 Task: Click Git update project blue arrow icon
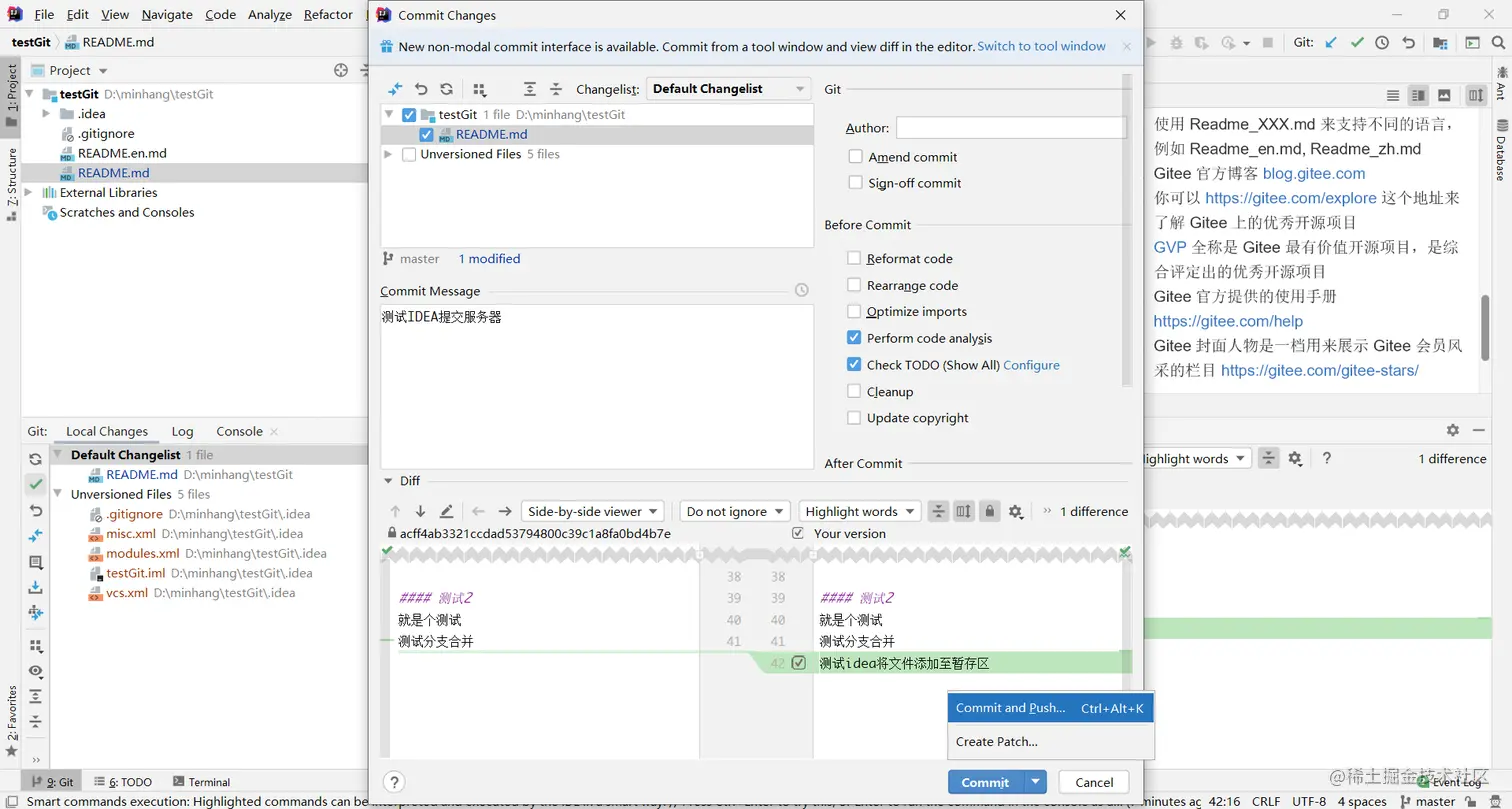(x=1331, y=43)
